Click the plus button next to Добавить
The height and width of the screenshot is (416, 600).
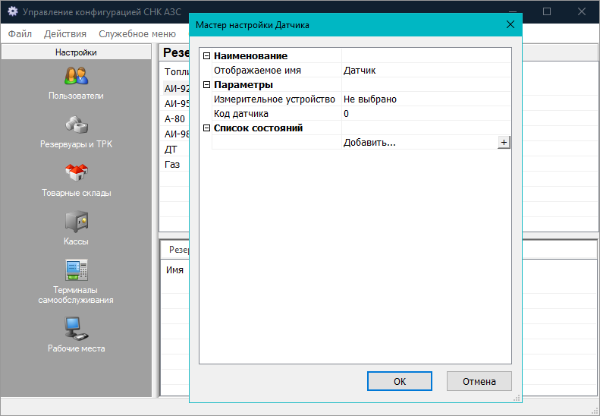(504, 143)
